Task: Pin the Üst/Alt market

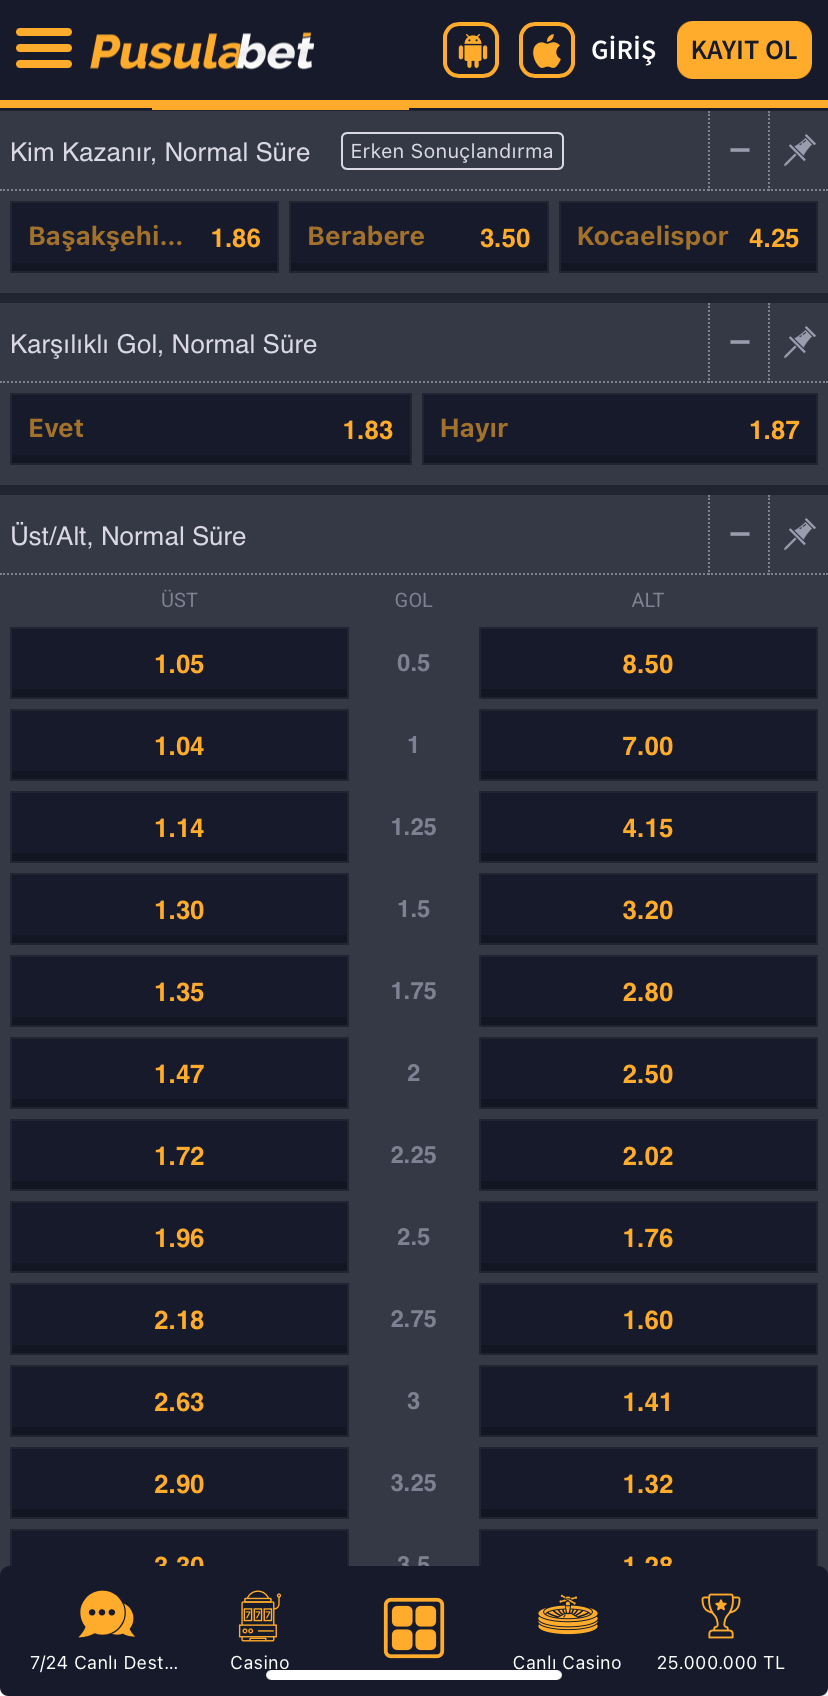Action: [799, 535]
